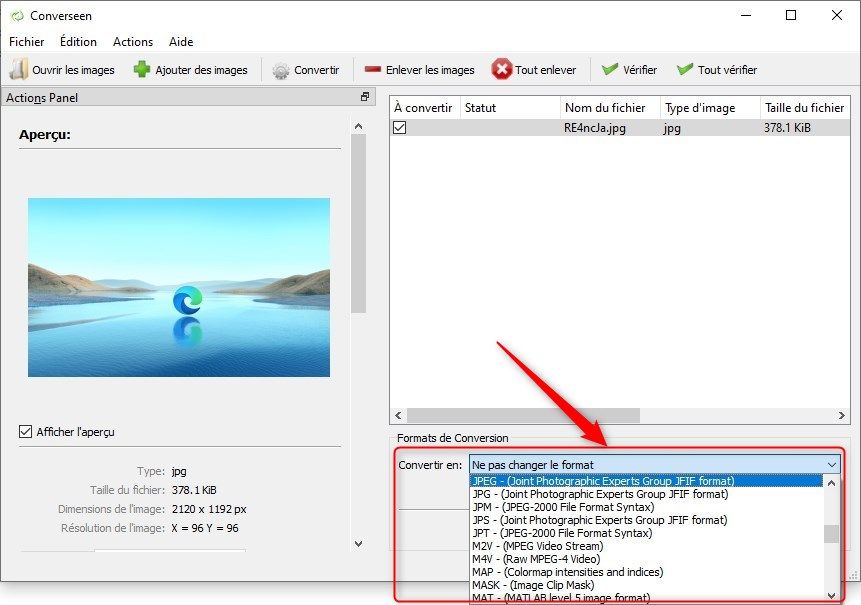Viewport: 861px width, 605px height.
Task: Open the Convertir en format dropdown
Action: click(x=655, y=465)
